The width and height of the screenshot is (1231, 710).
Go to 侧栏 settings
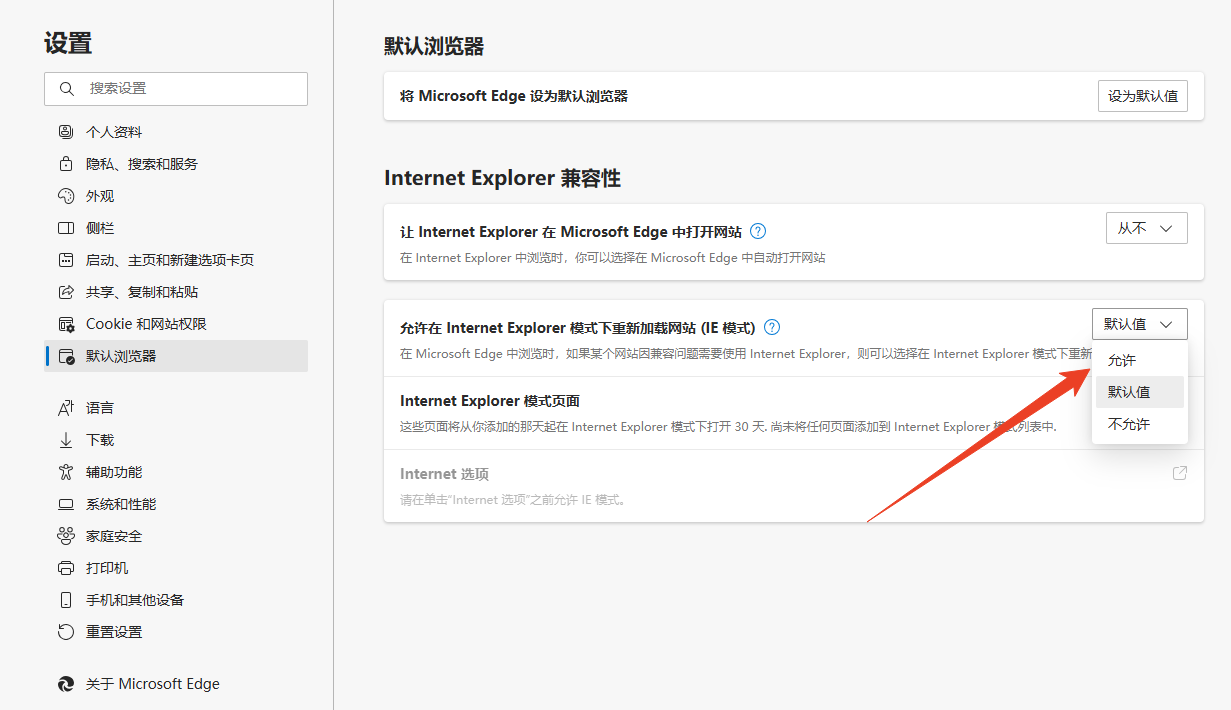[176, 228]
